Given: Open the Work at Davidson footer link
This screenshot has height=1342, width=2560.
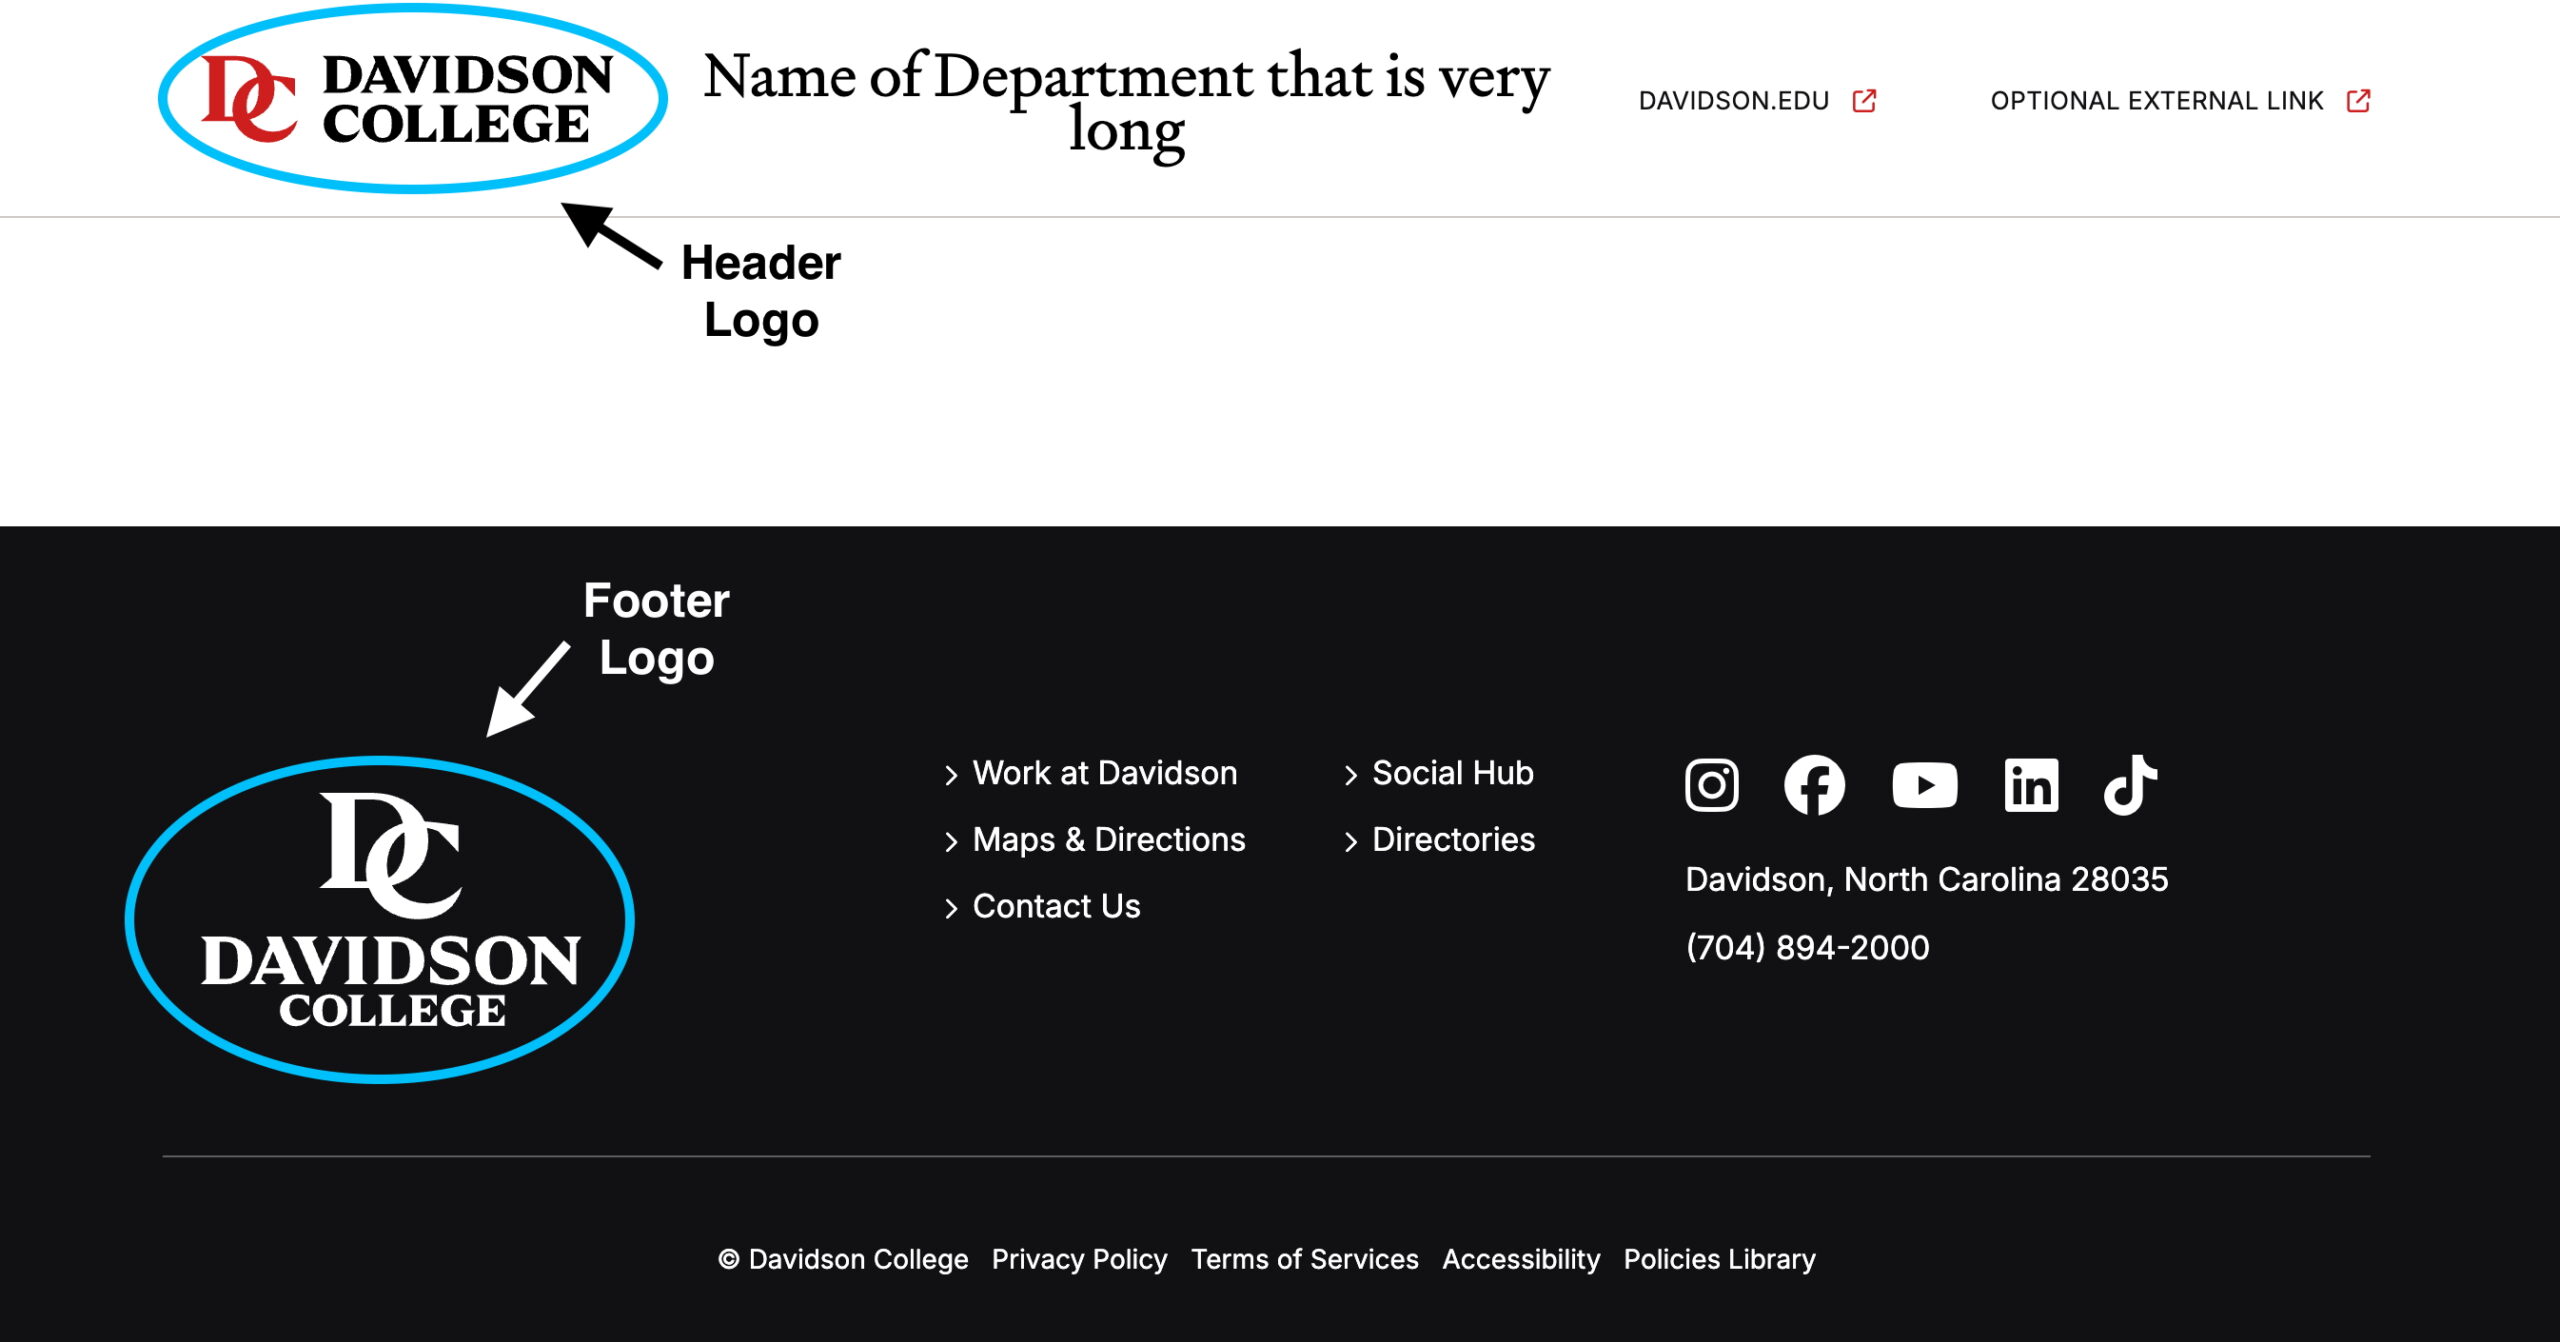Looking at the screenshot, I should (x=1105, y=773).
